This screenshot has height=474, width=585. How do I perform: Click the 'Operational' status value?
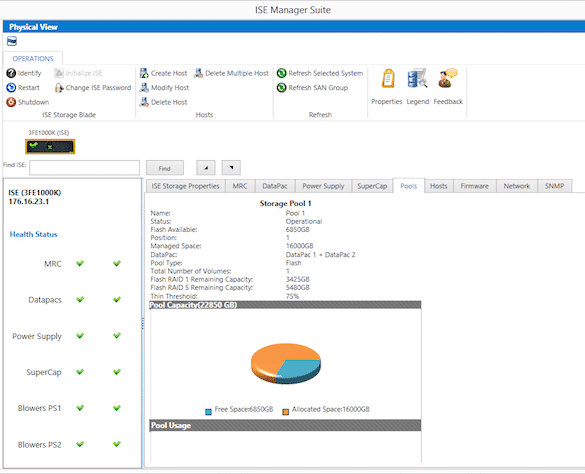click(x=304, y=221)
